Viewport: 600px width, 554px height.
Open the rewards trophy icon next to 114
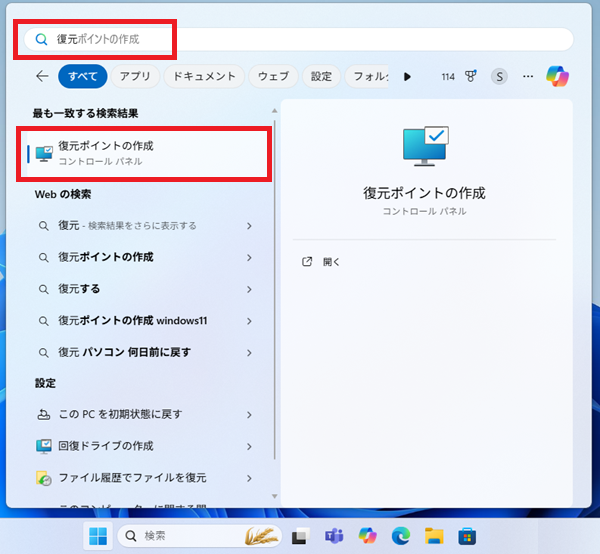[x=471, y=77]
